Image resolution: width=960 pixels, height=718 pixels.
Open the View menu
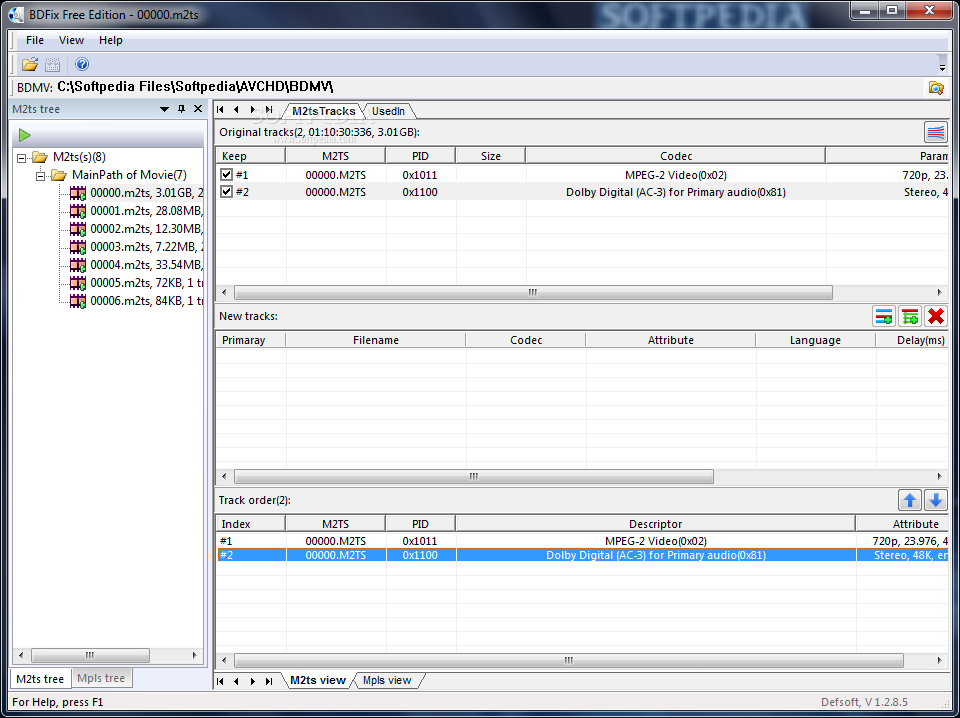click(x=71, y=40)
